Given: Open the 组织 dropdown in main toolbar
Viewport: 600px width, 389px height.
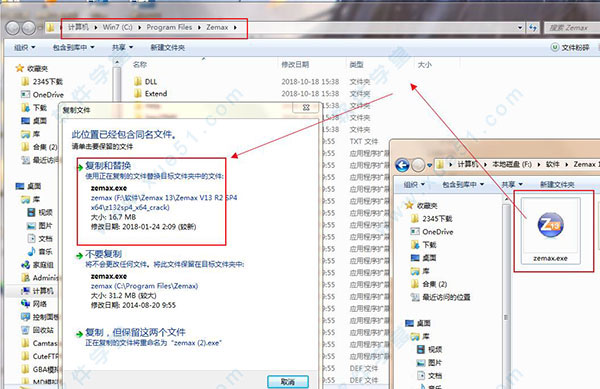Looking at the screenshot, I should pos(24,47).
